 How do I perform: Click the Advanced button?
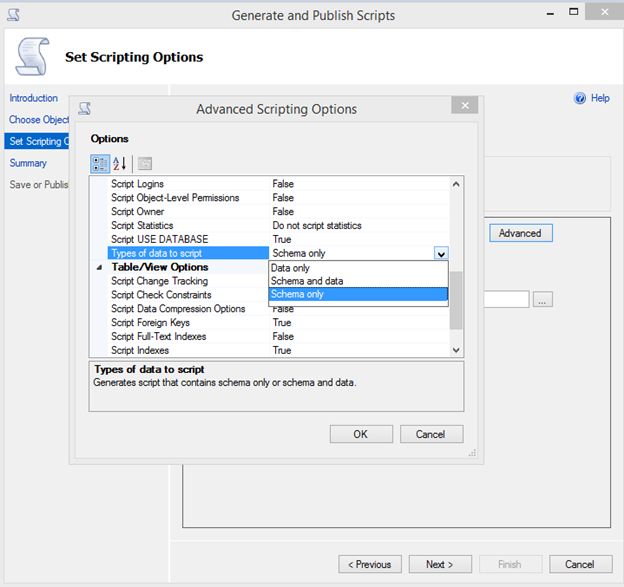[x=520, y=233]
